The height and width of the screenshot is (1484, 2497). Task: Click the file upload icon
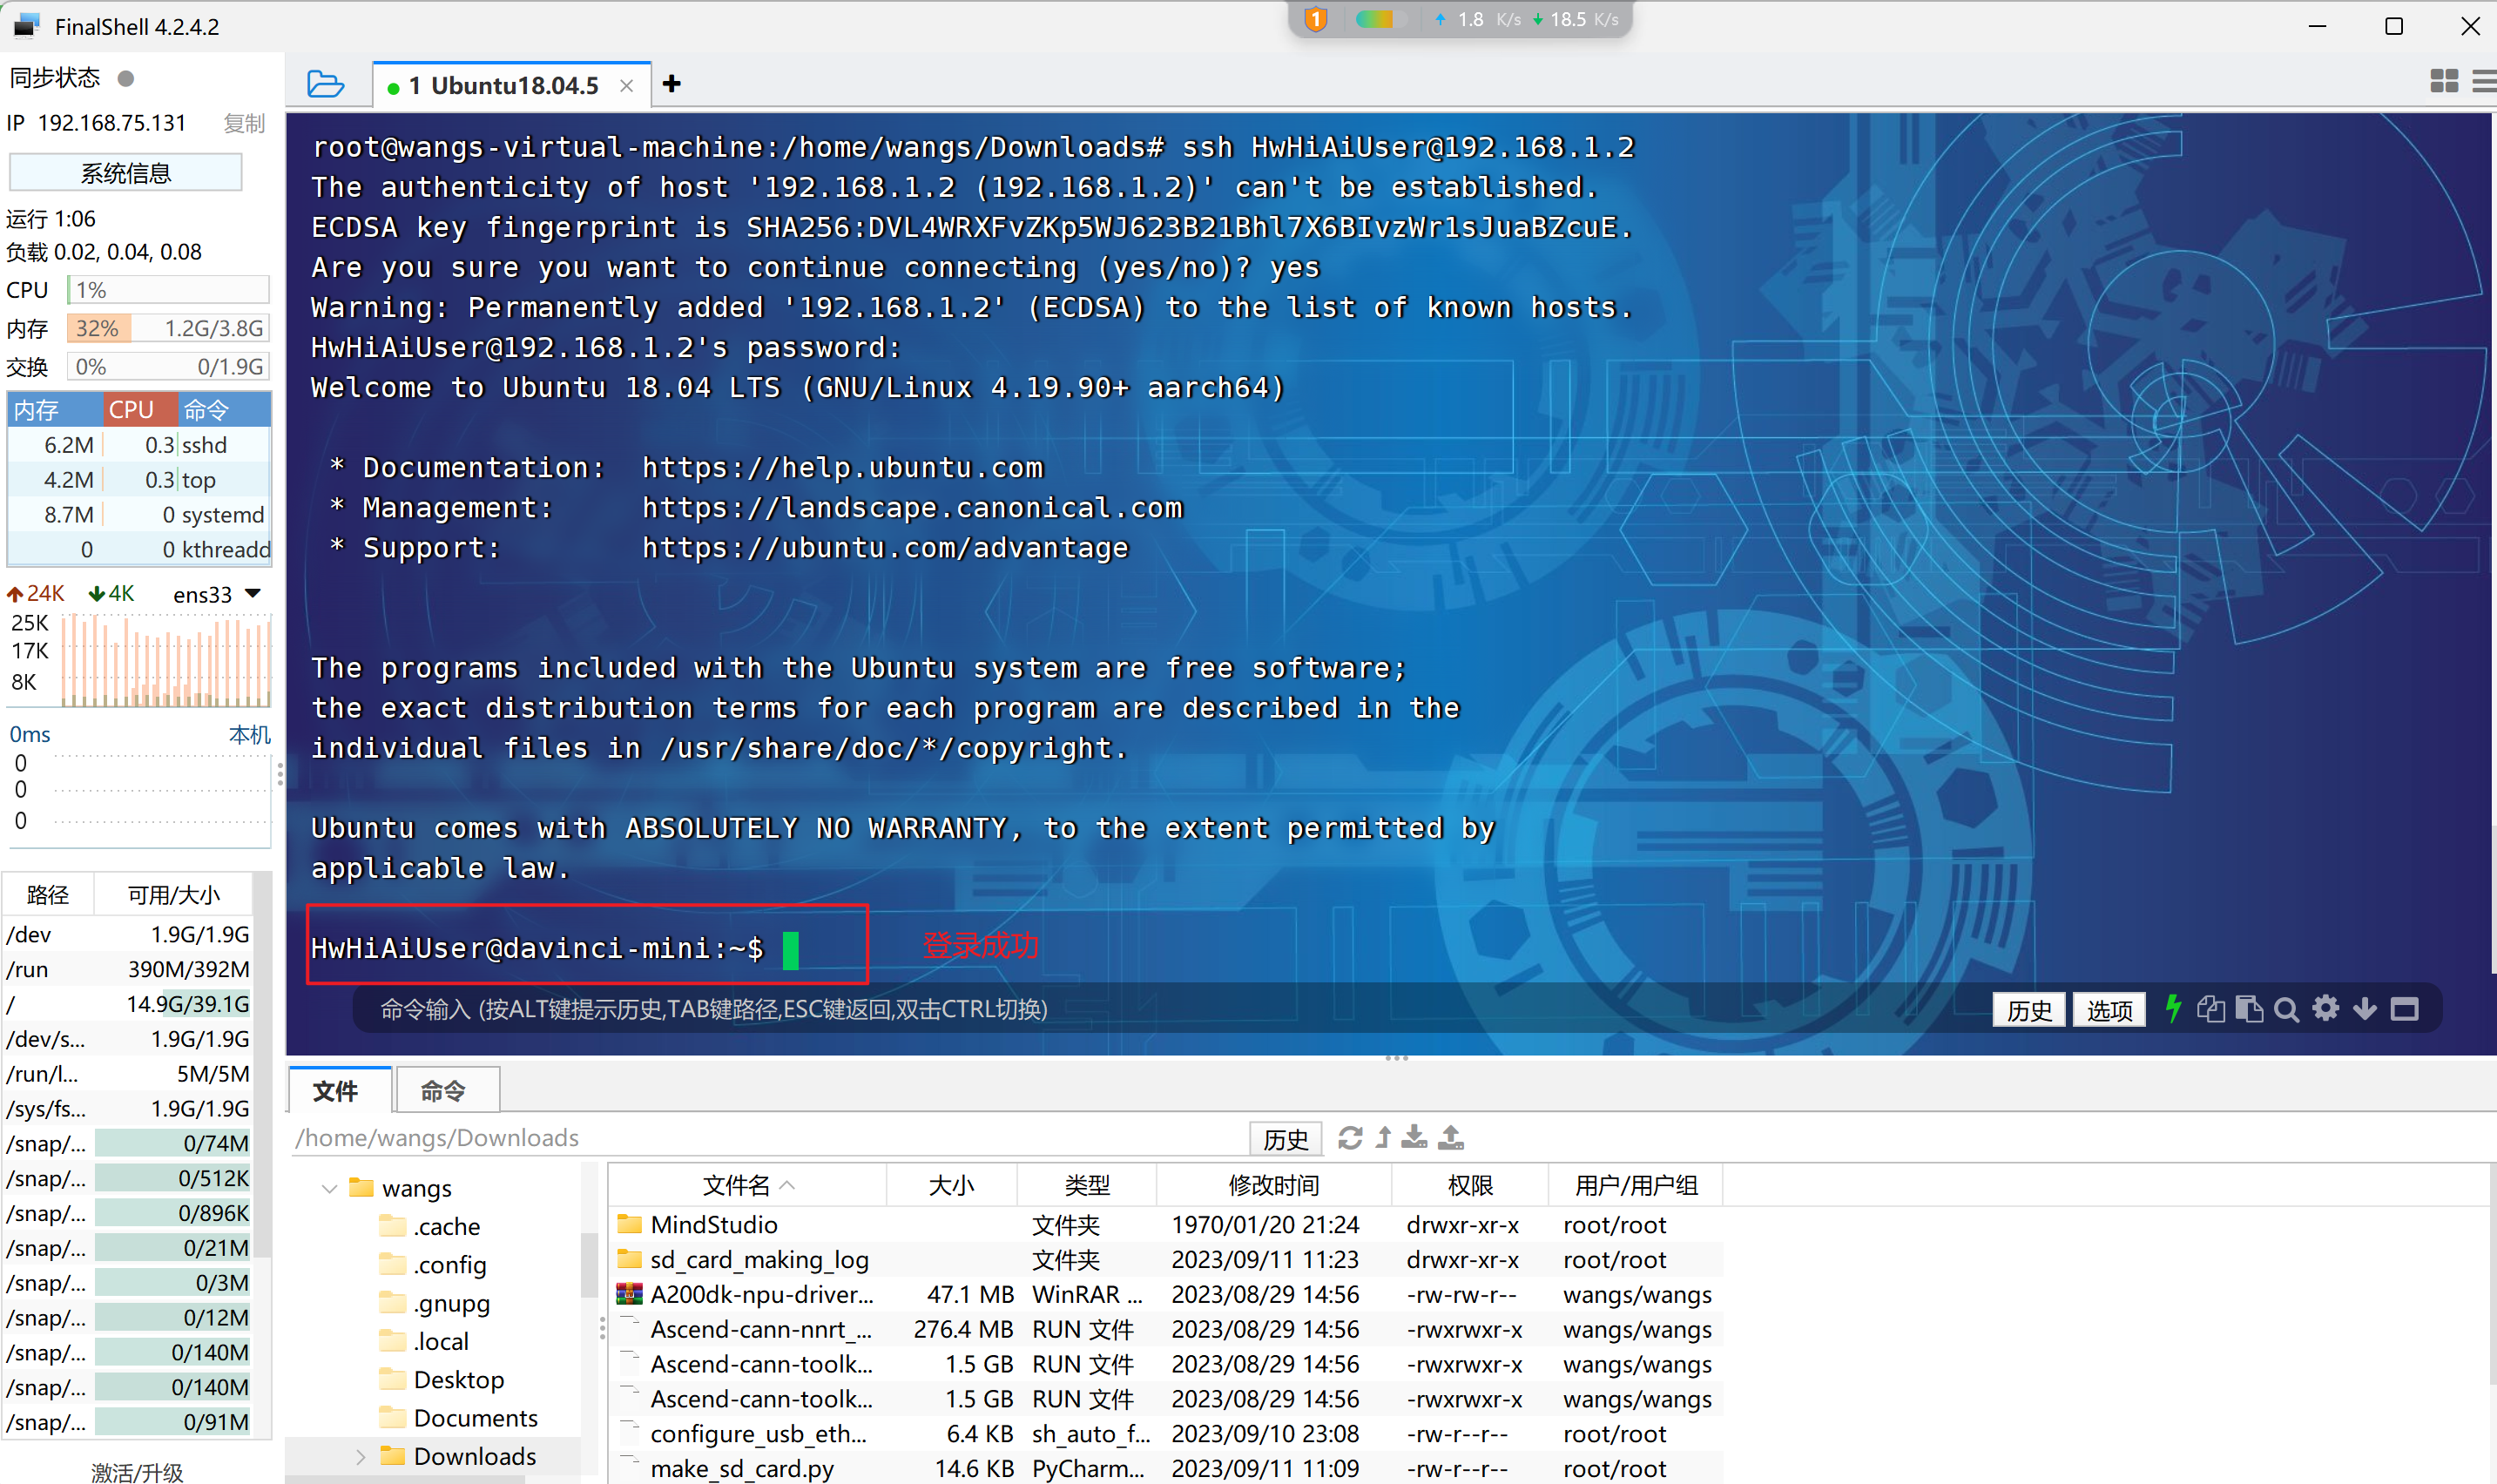1451,1138
